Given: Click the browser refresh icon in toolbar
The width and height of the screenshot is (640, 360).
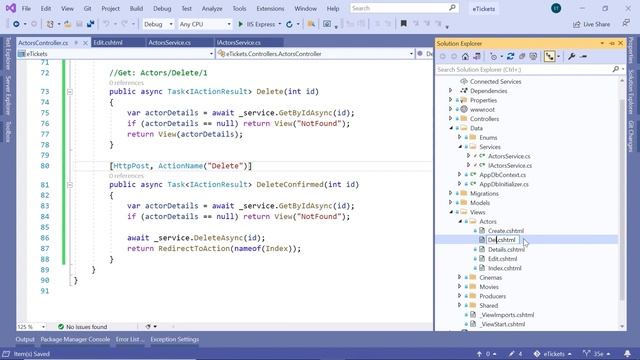Looking at the screenshot, I should 289,24.
